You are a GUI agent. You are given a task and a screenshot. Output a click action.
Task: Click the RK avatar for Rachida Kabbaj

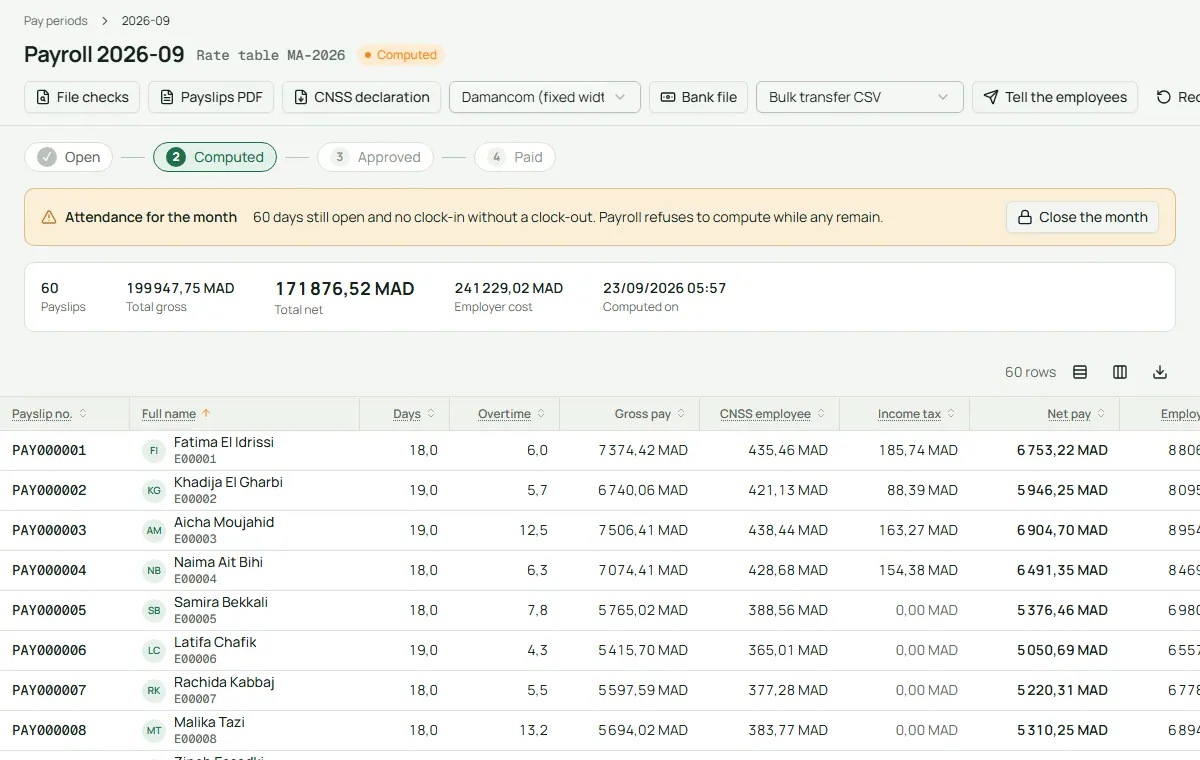click(154, 691)
